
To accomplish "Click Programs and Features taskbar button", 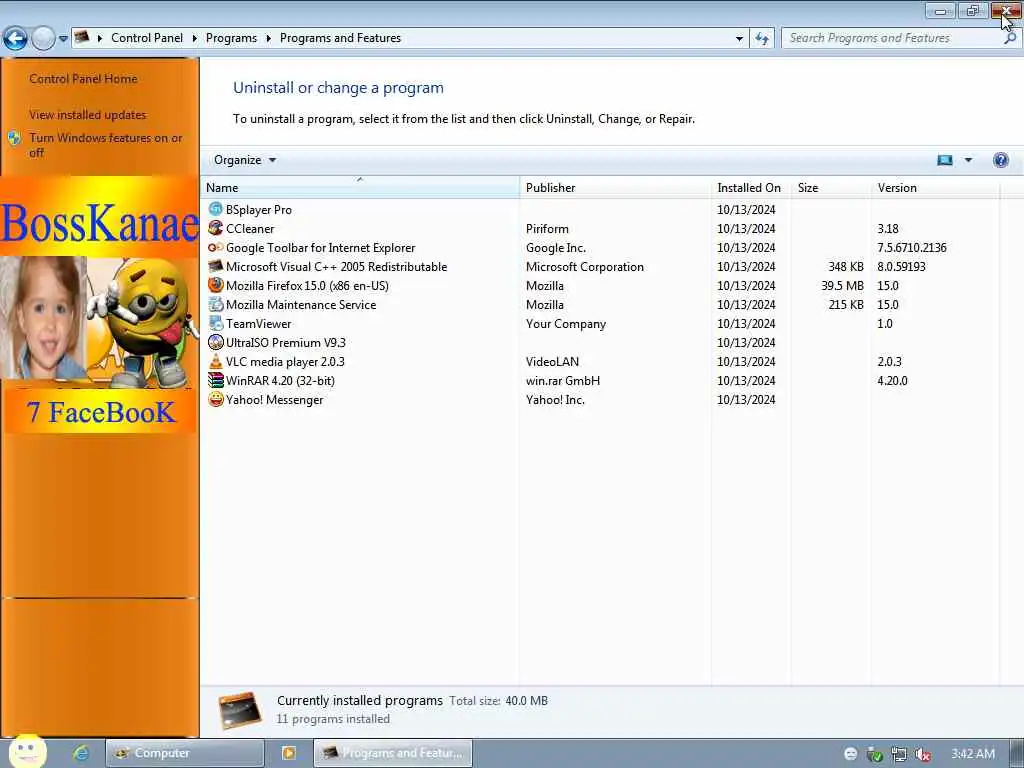I will pyautogui.click(x=393, y=753).
